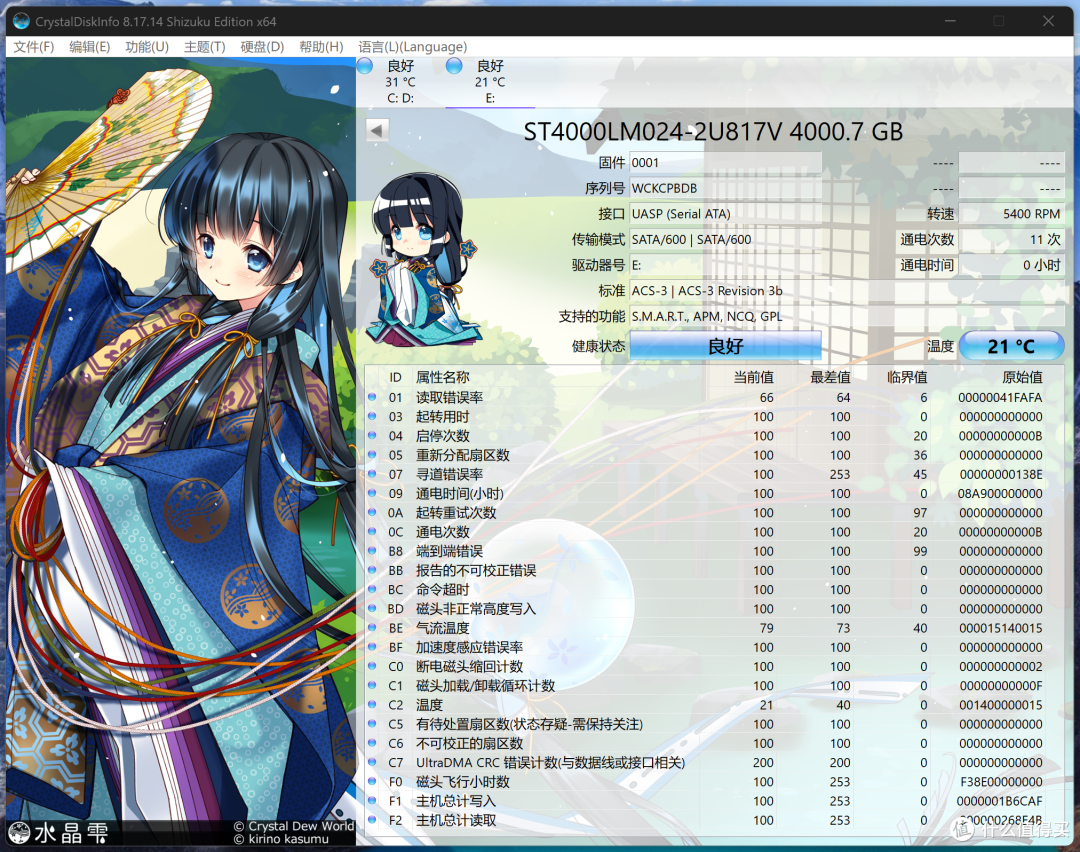The height and width of the screenshot is (852, 1080).
Task: Click the 属性名称 column header
Action: click(x=442, y=377)
